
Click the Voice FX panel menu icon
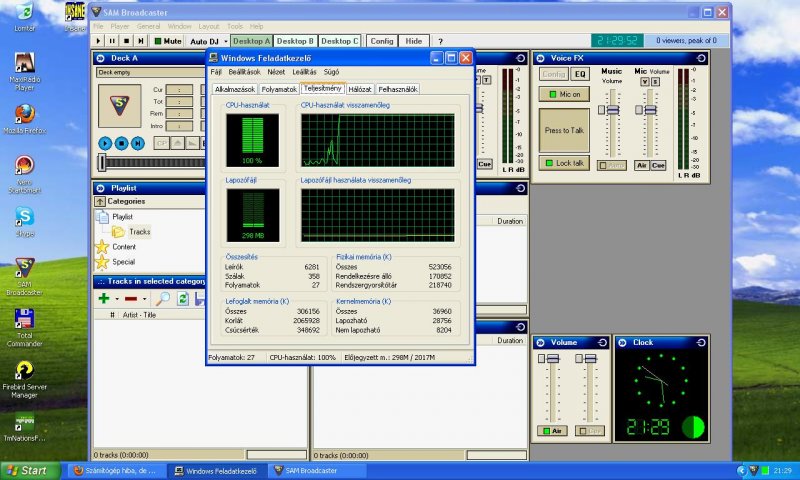pos(540,58)
